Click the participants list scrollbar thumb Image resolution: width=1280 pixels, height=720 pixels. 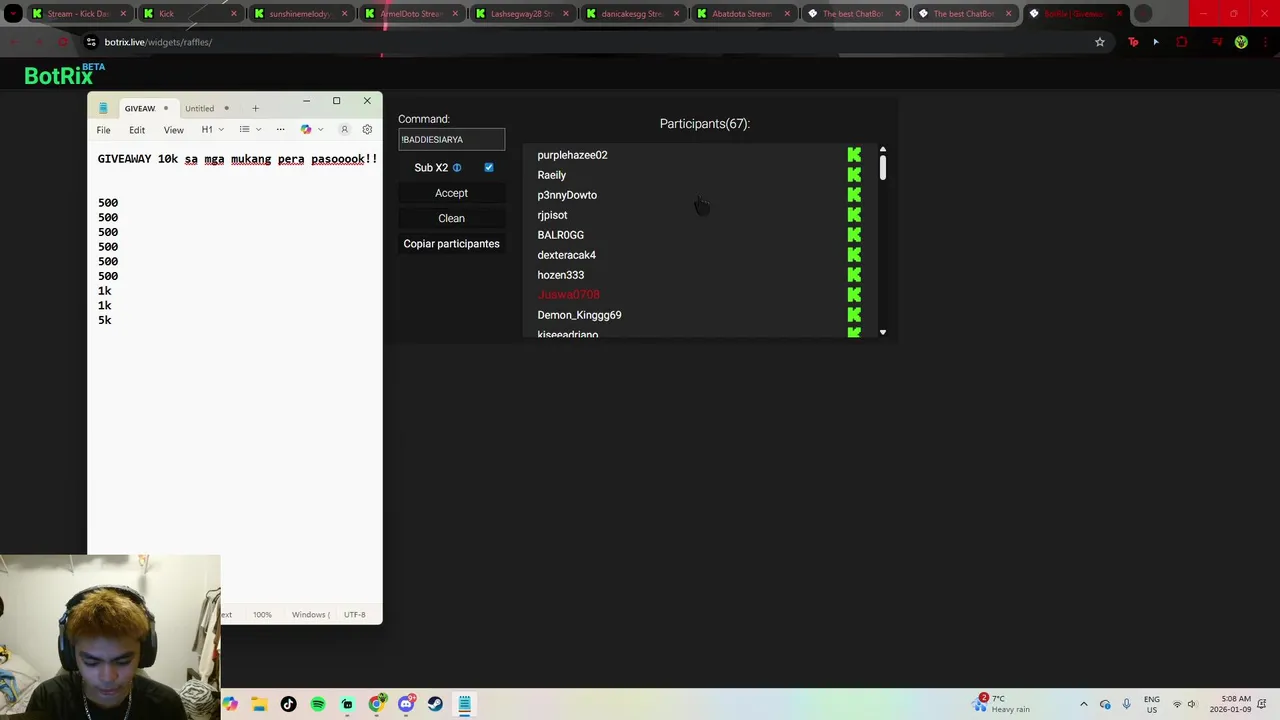(883, 167)
